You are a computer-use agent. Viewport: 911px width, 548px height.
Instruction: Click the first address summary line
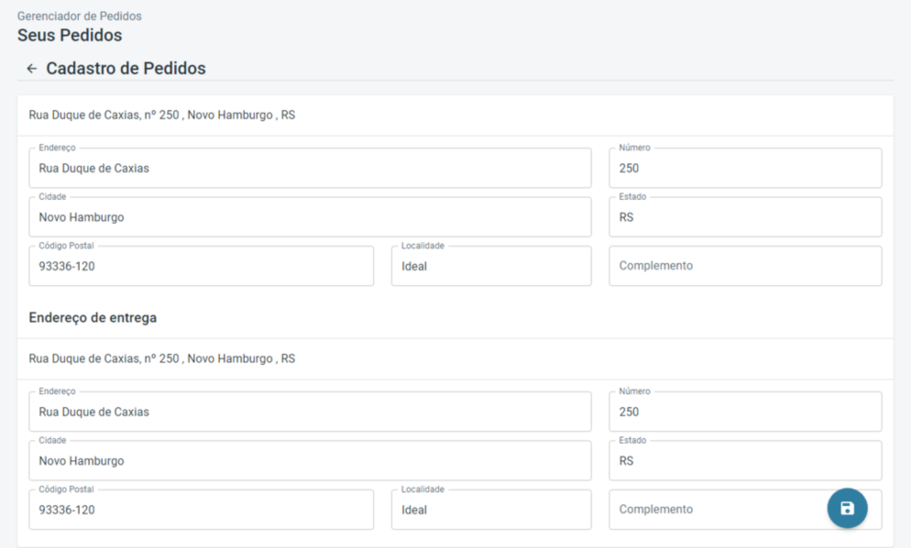click(162, 115)
